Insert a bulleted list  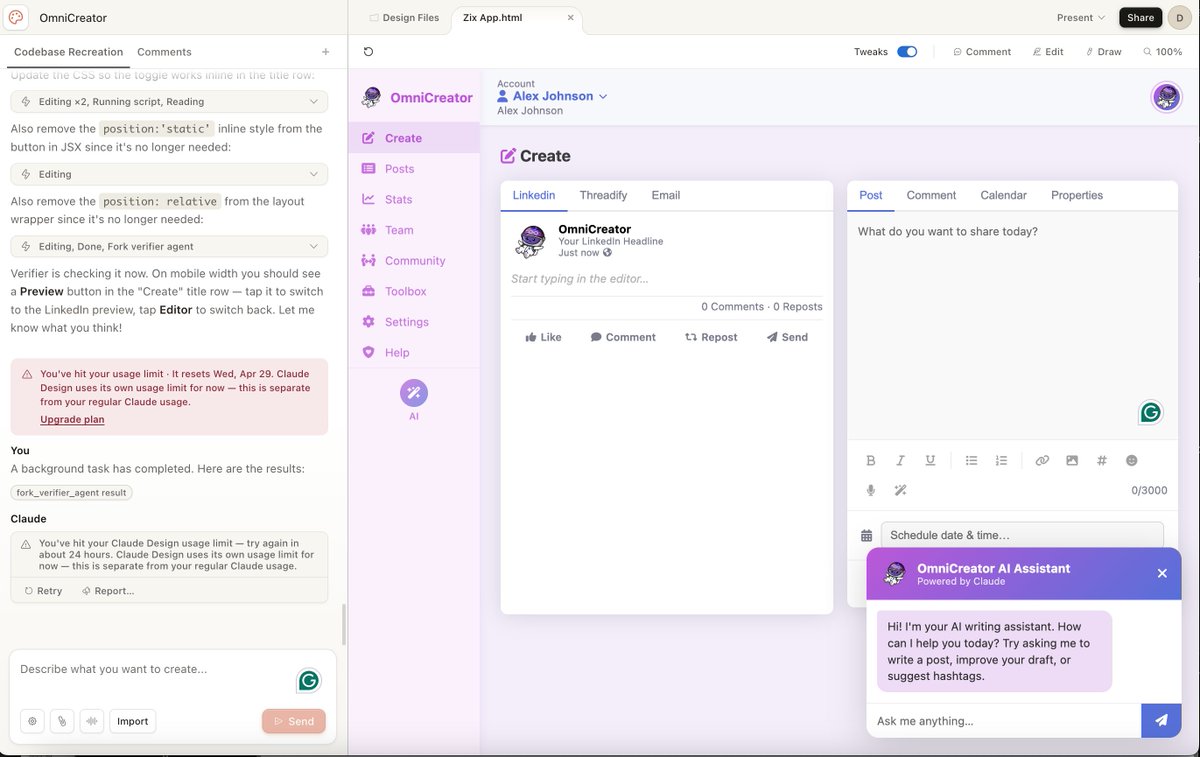click(971, 461)
